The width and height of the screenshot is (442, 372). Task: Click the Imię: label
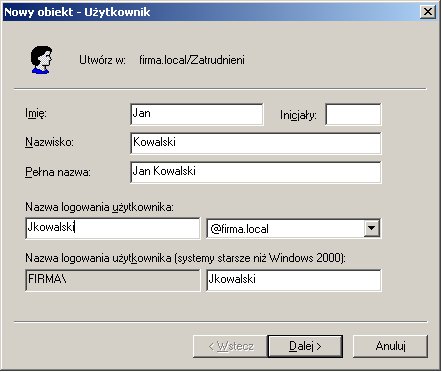[x=36, y=113]
